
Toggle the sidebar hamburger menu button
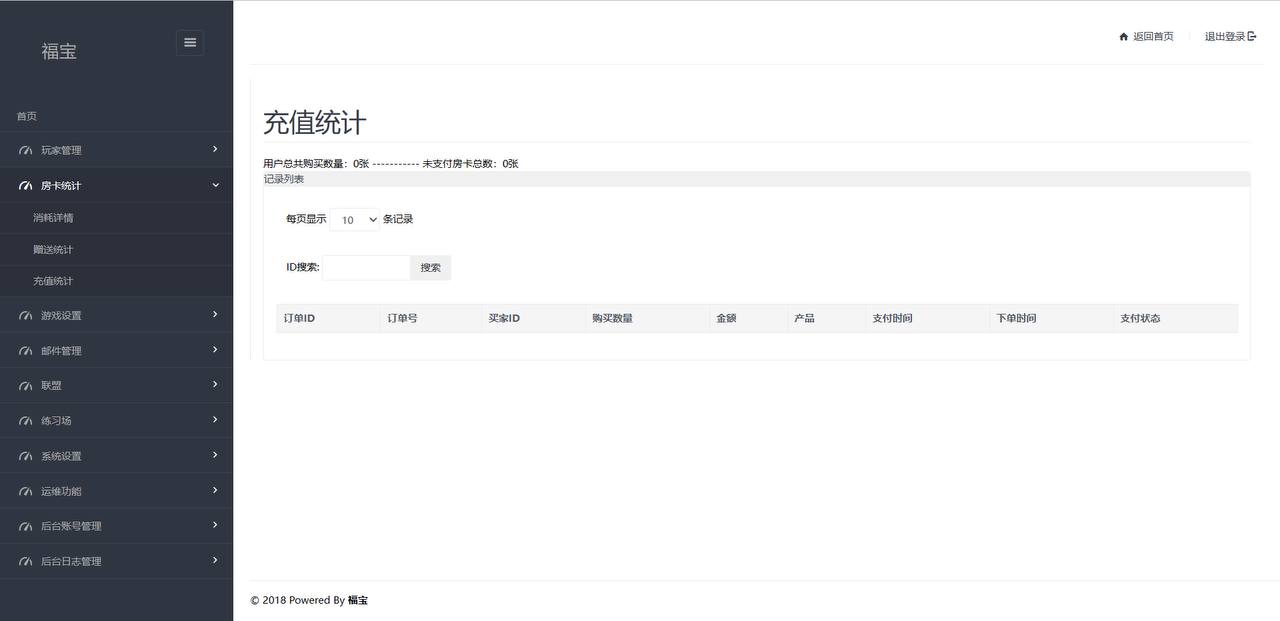(190, 42)
